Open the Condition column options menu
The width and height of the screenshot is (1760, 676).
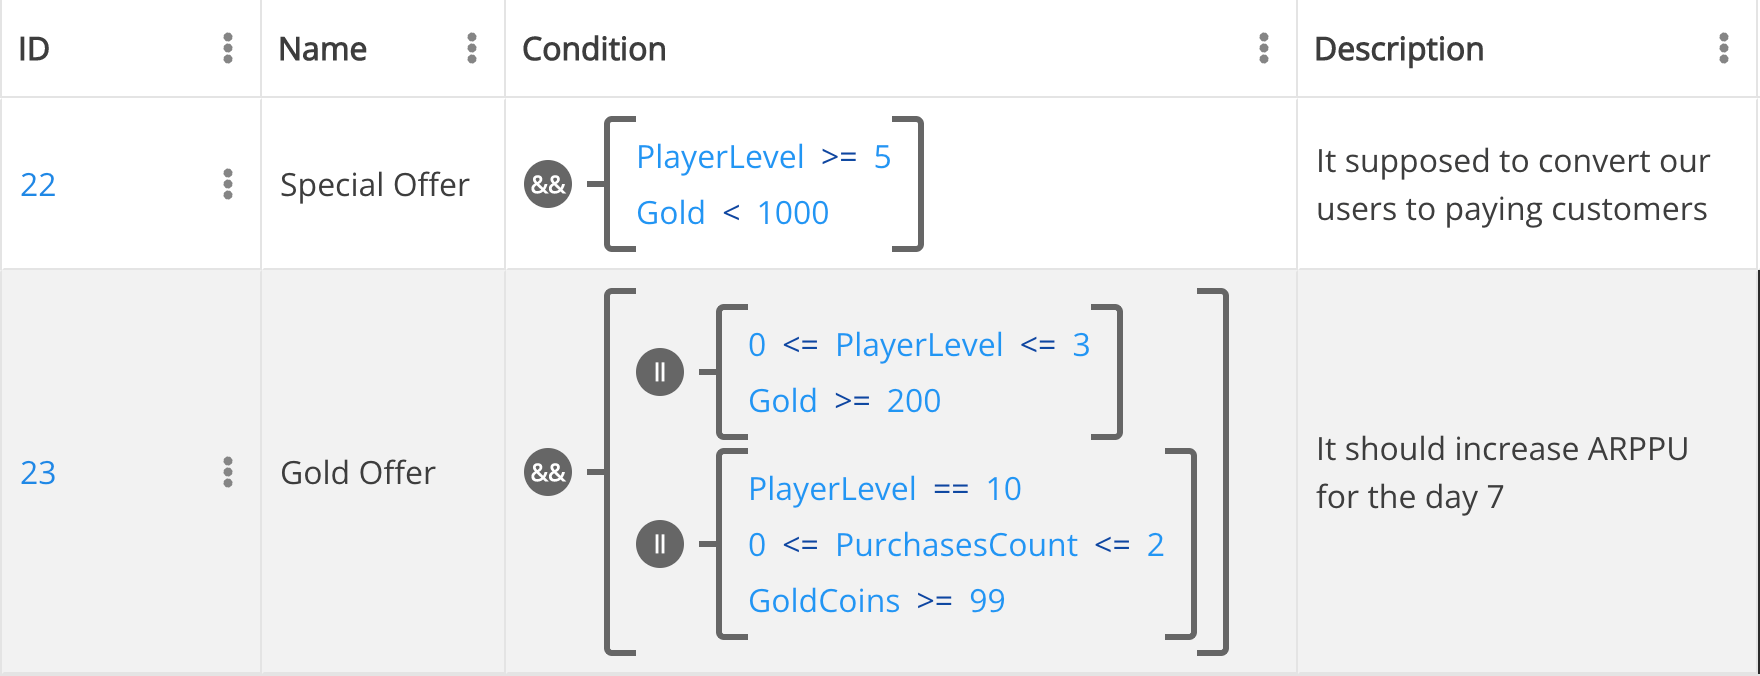pos(1264,48)
